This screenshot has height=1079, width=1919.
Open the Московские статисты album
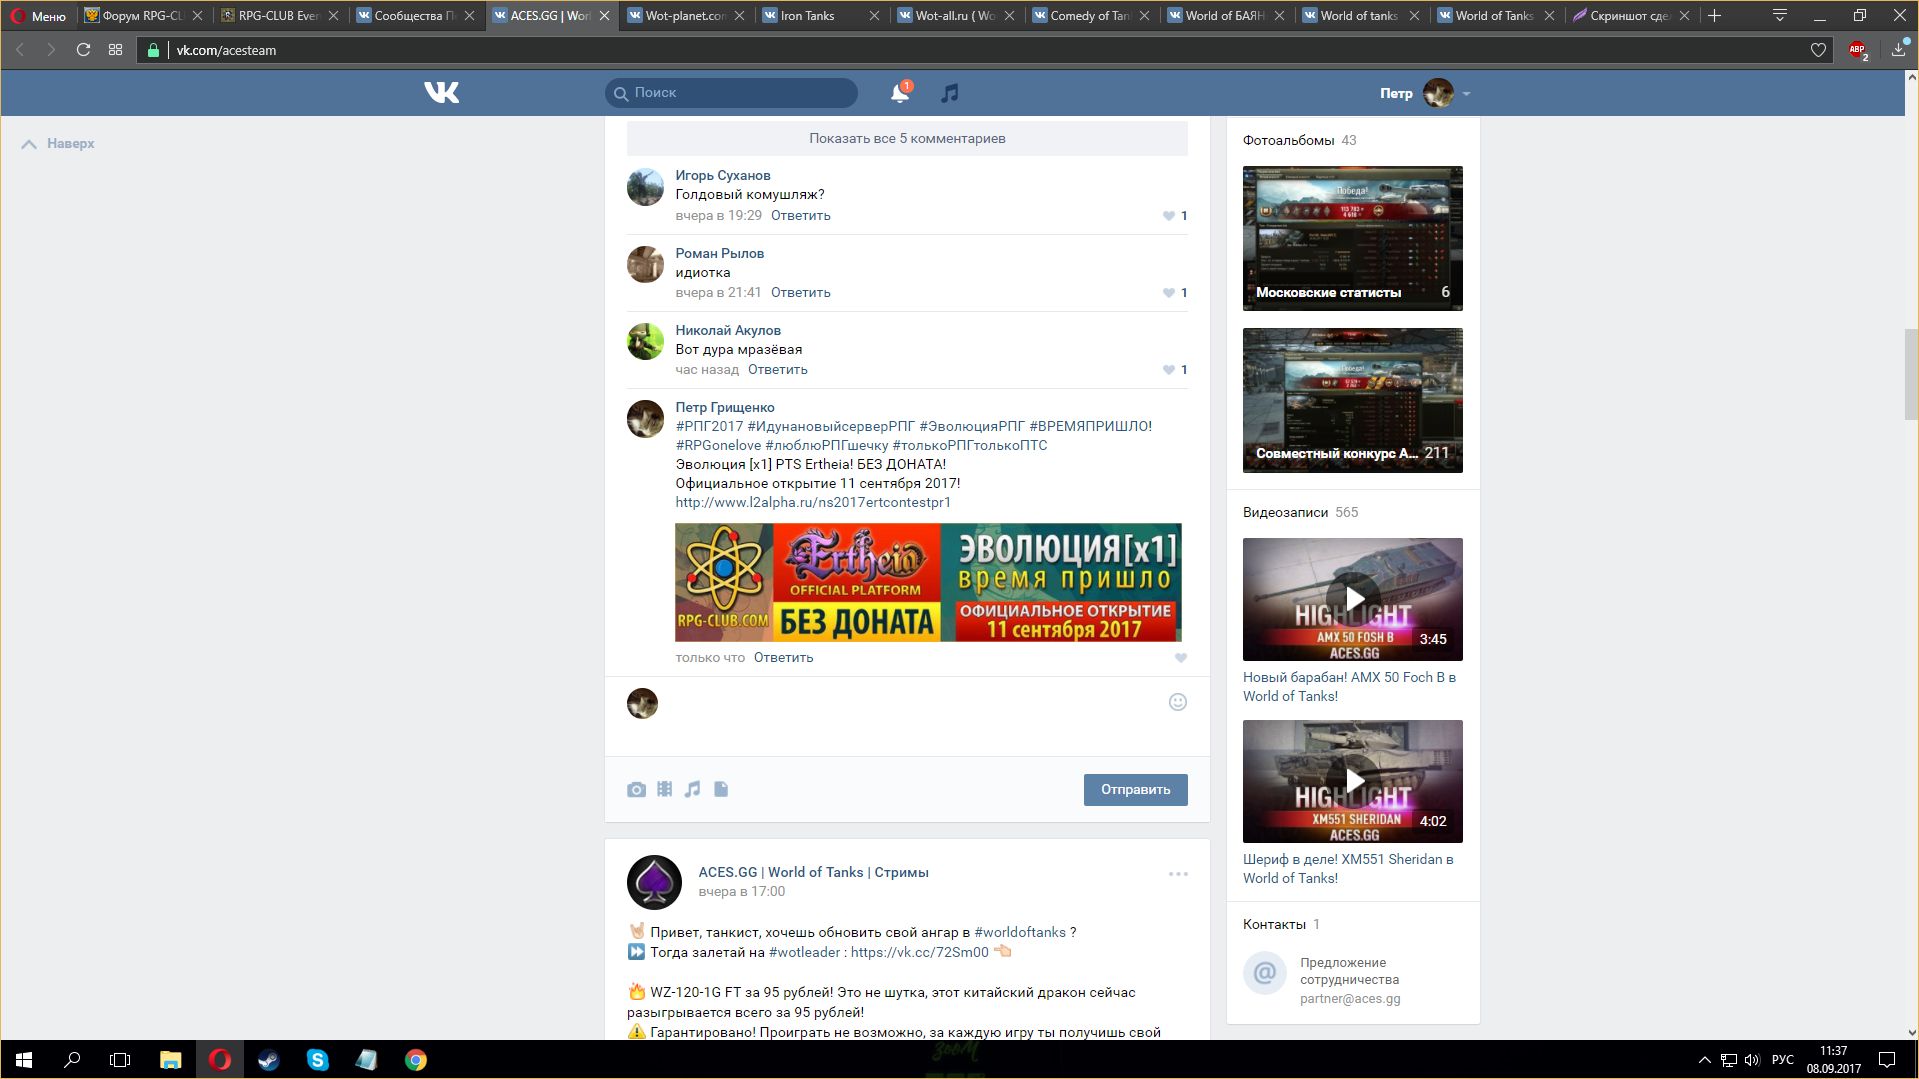(x=1352, y=238)
